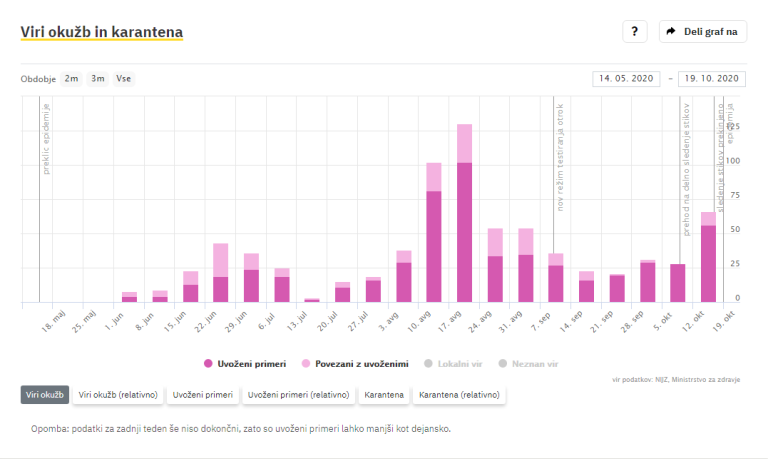Open the Uvoženi primeri (relativno) tab
The image size is (768, 459).
pyautogui.click(x=299, y=395)
